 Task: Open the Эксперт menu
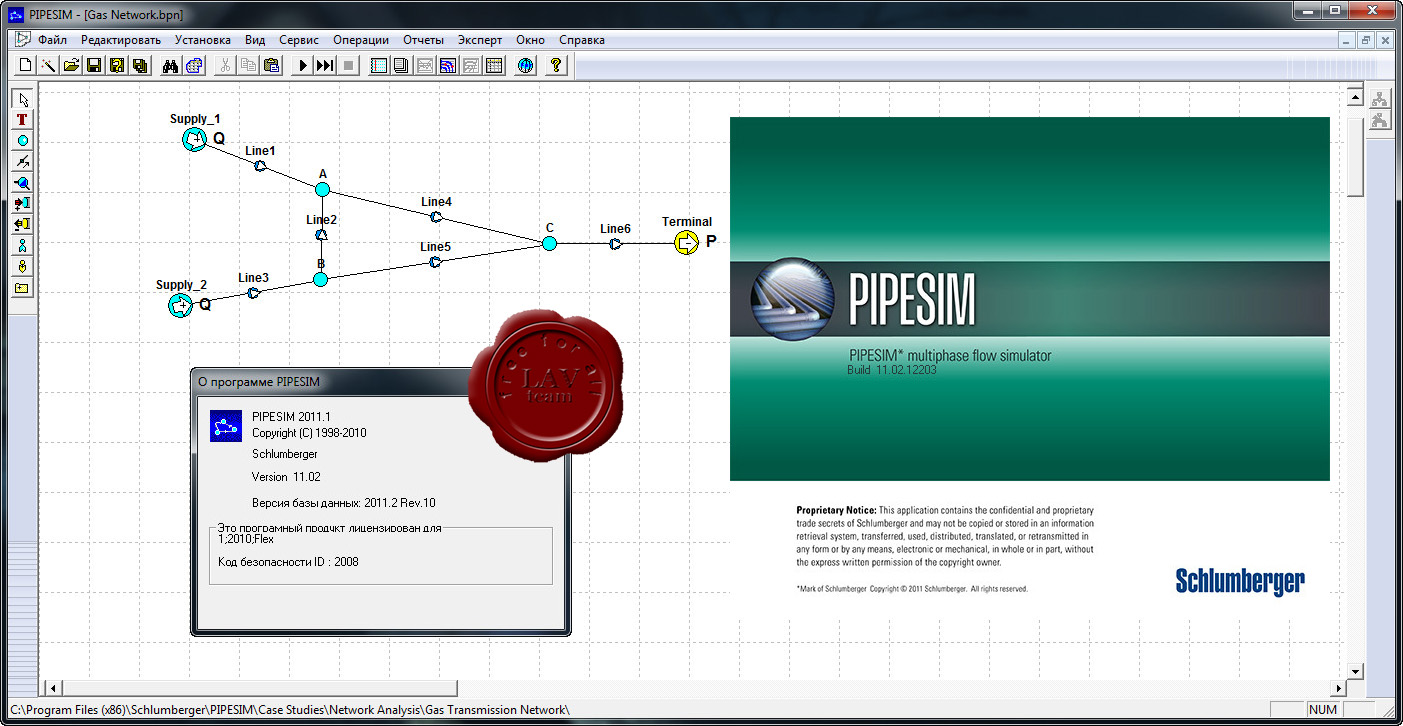coord(480,40)
